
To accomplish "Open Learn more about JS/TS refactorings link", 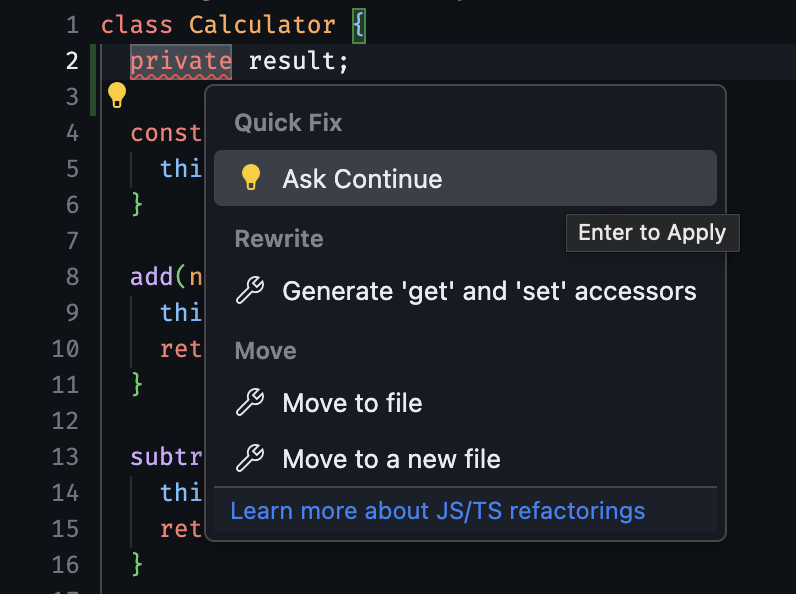I will pyautogui.click(x=437, y=511).
